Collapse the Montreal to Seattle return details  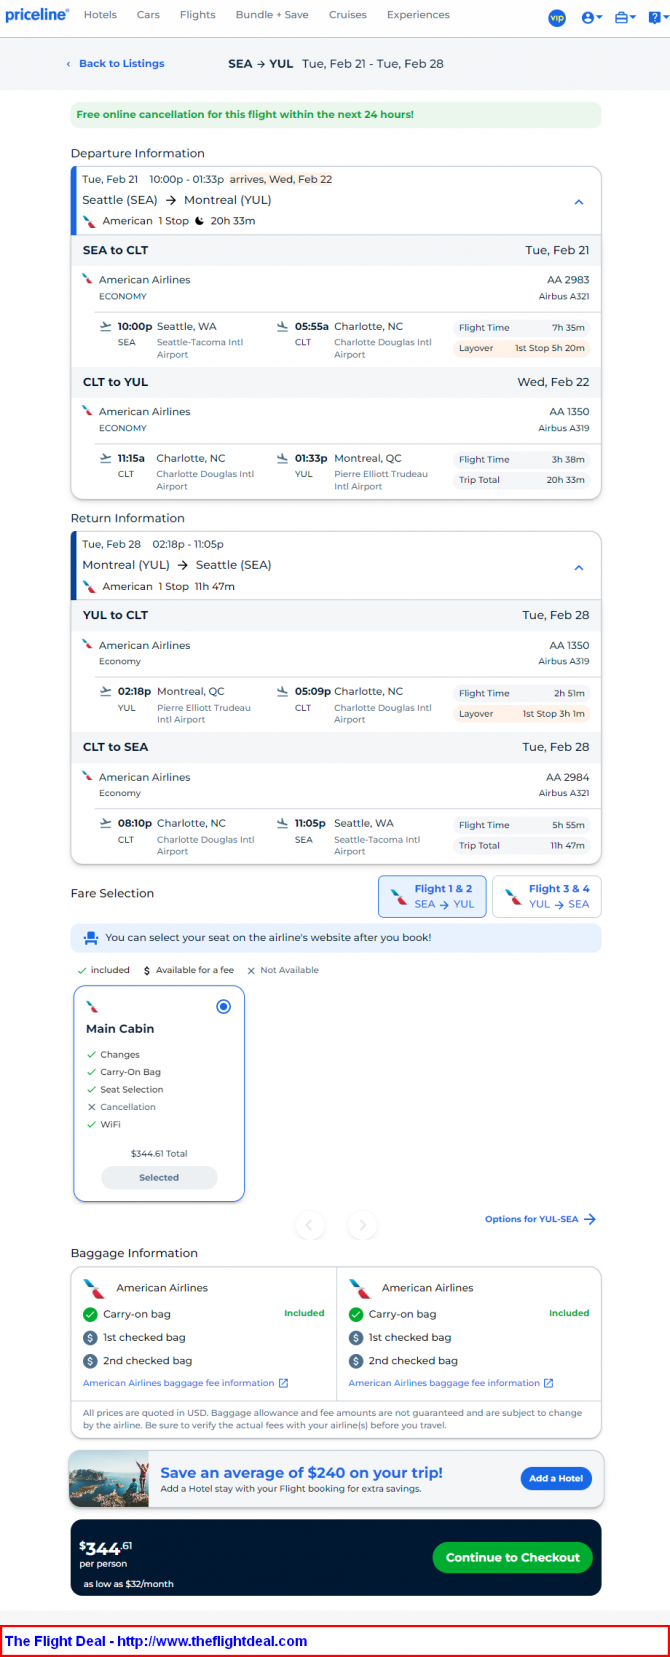coord(578,568)
